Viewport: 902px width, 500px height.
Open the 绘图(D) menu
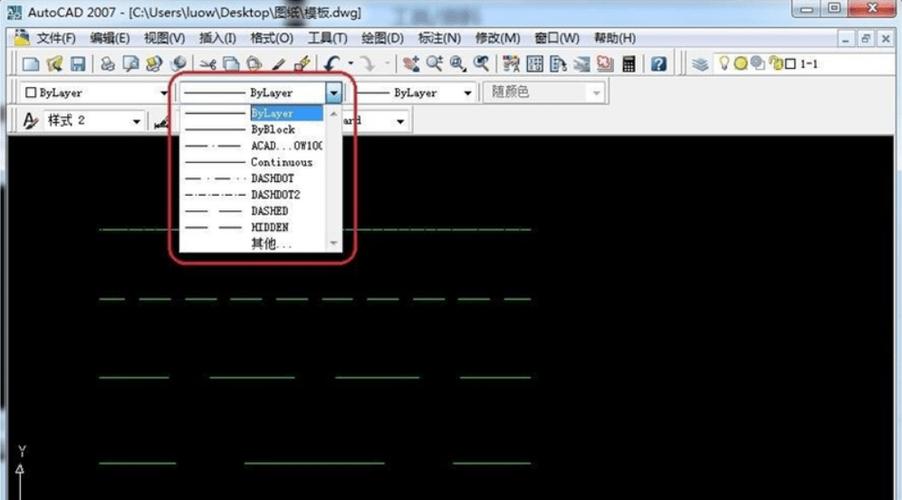tap(381, 38)
